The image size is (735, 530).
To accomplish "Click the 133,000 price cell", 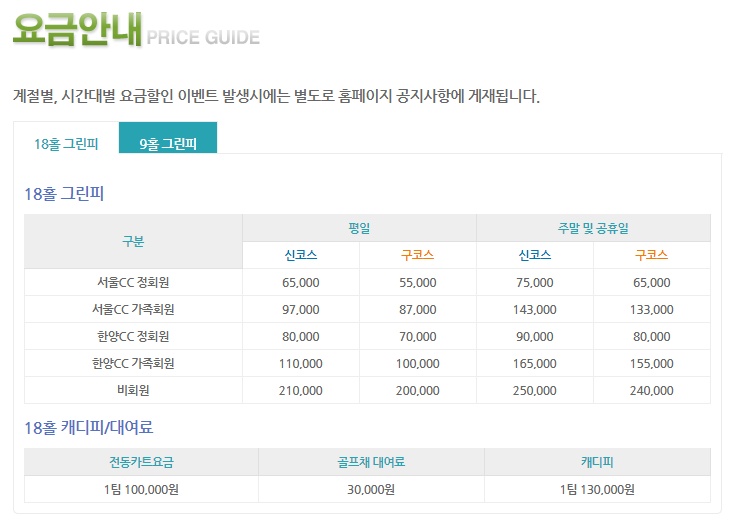I will (652, 310).
